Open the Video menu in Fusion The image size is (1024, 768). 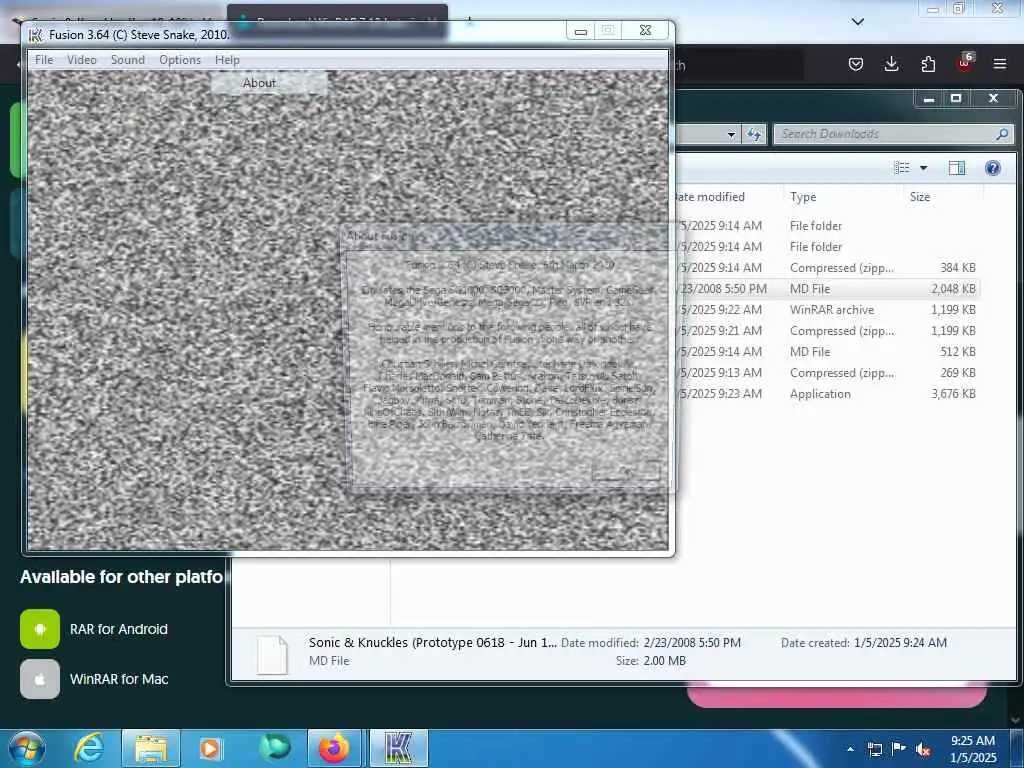click(82, 60)
